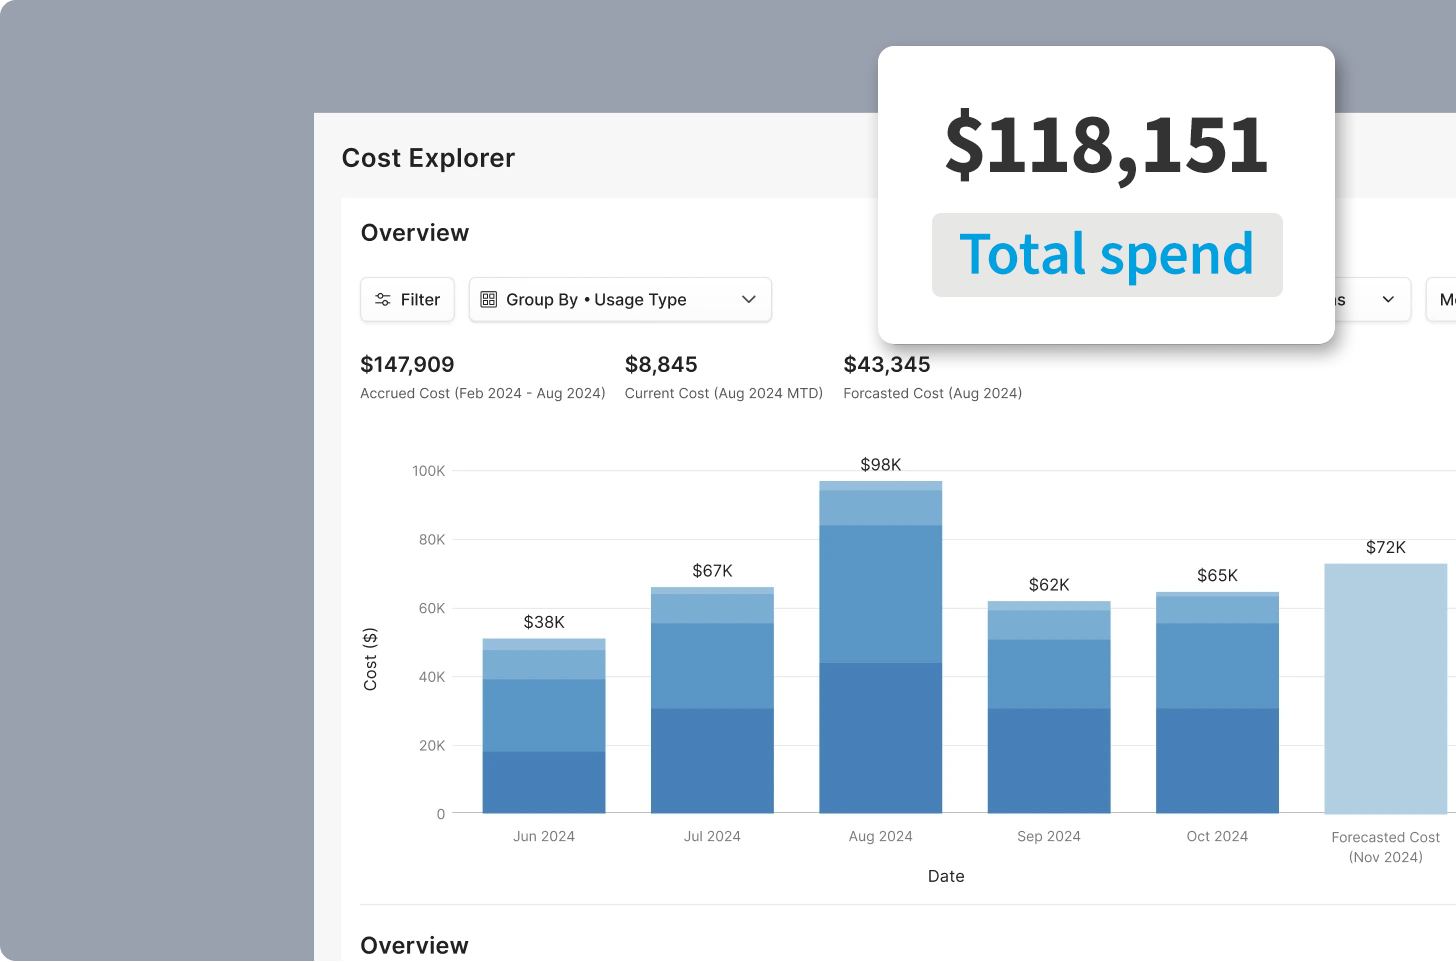Click the partially visible 'M' button at right edge

point(1446,299)
